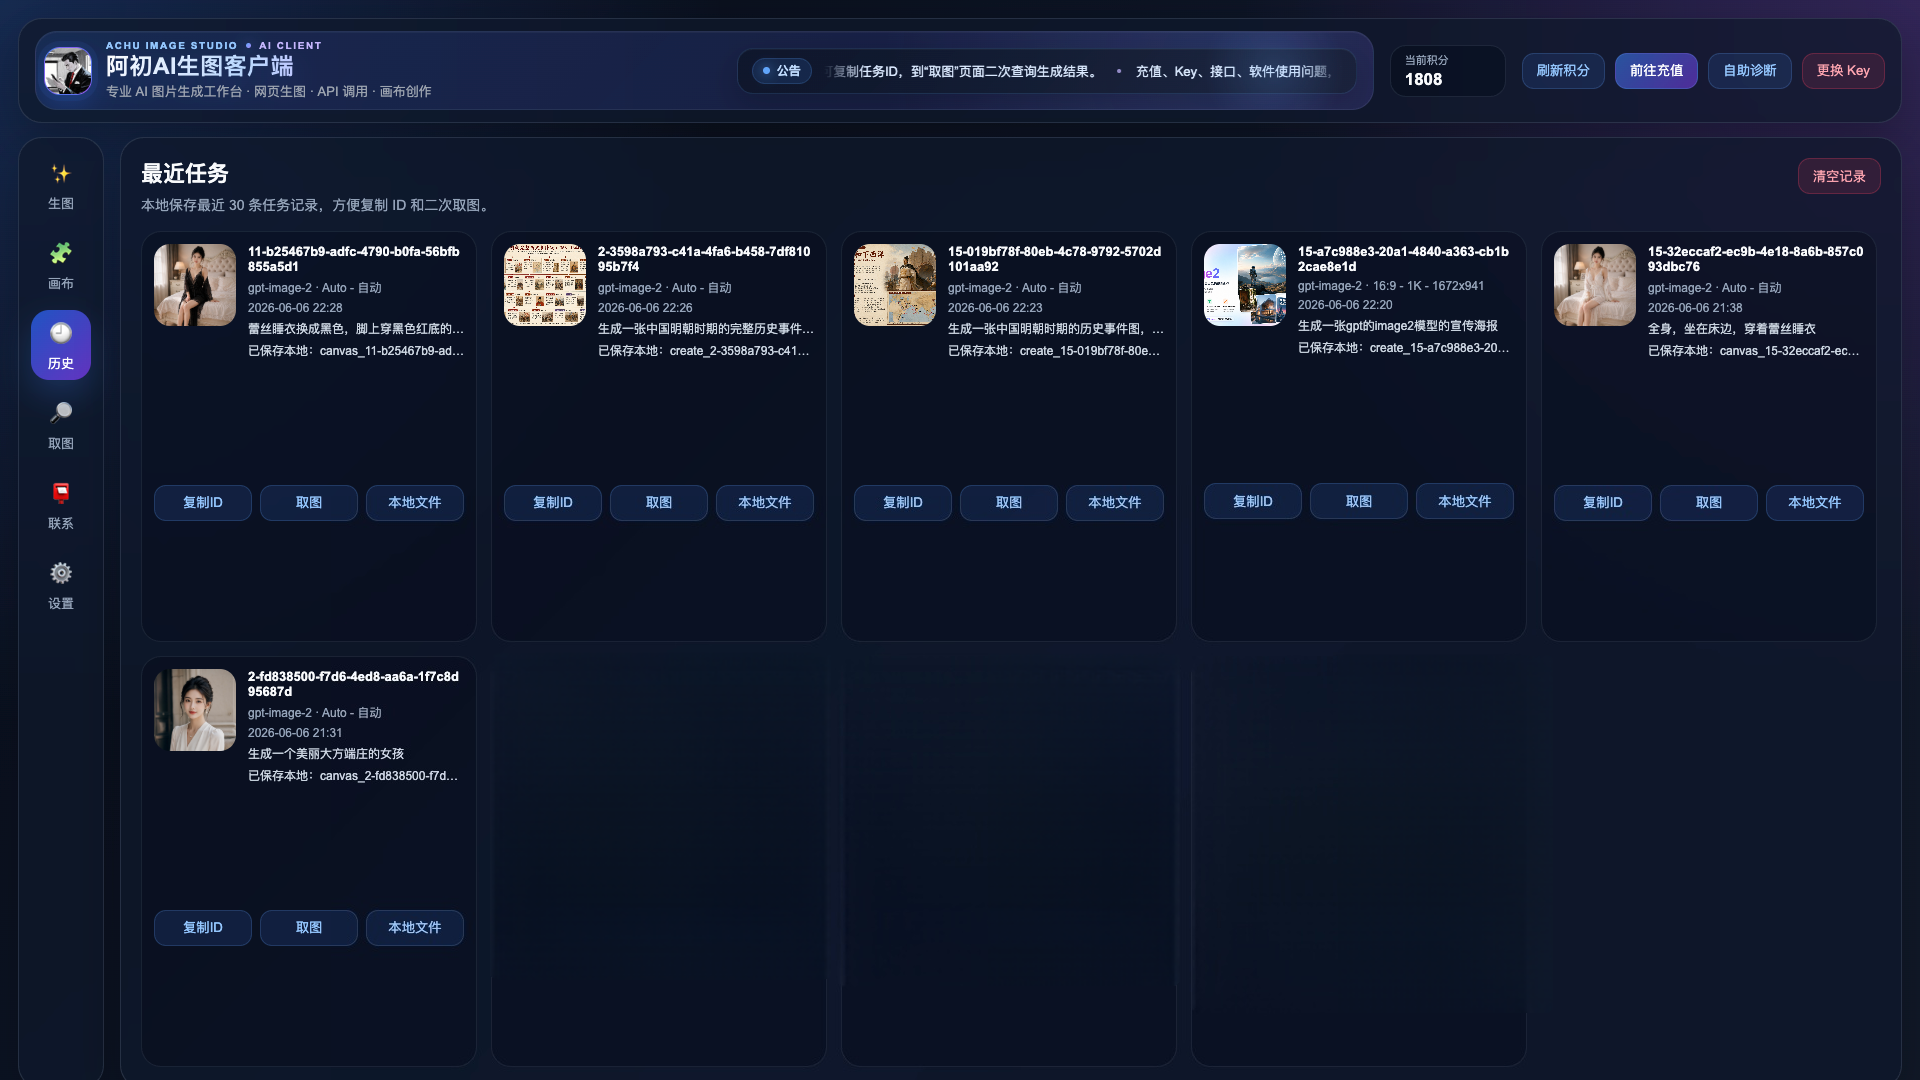Viewport: 1920px width, 1080px height.
Task: Click the 公告 announcement badge
Action: (x=781, y=71)
